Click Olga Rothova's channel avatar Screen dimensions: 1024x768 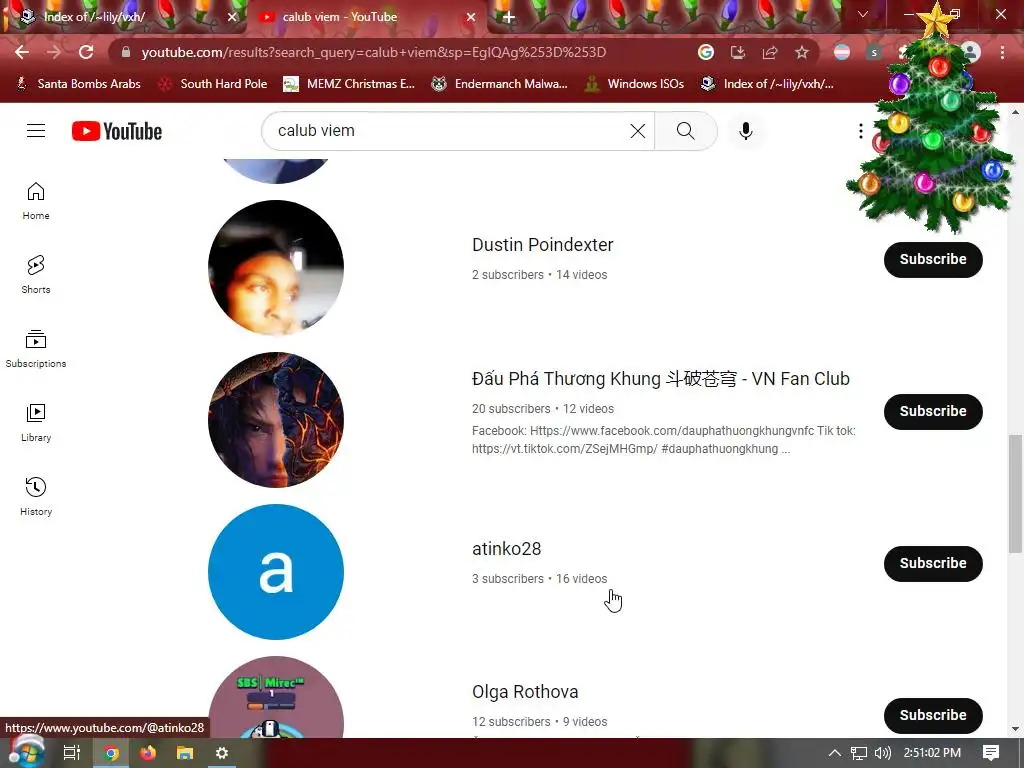[276, 697]
